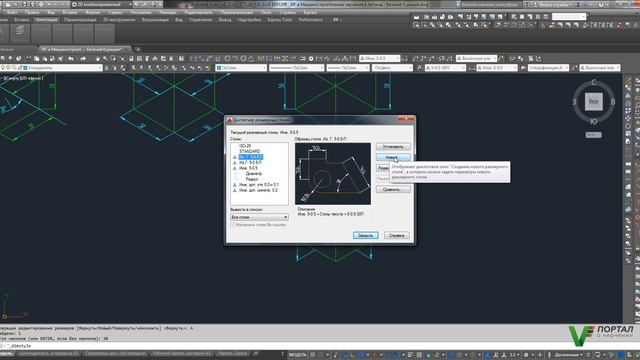Click the Координаты layer color swatch
The image size is (640, 360).
pyautogui.click(x=25, y=68)
